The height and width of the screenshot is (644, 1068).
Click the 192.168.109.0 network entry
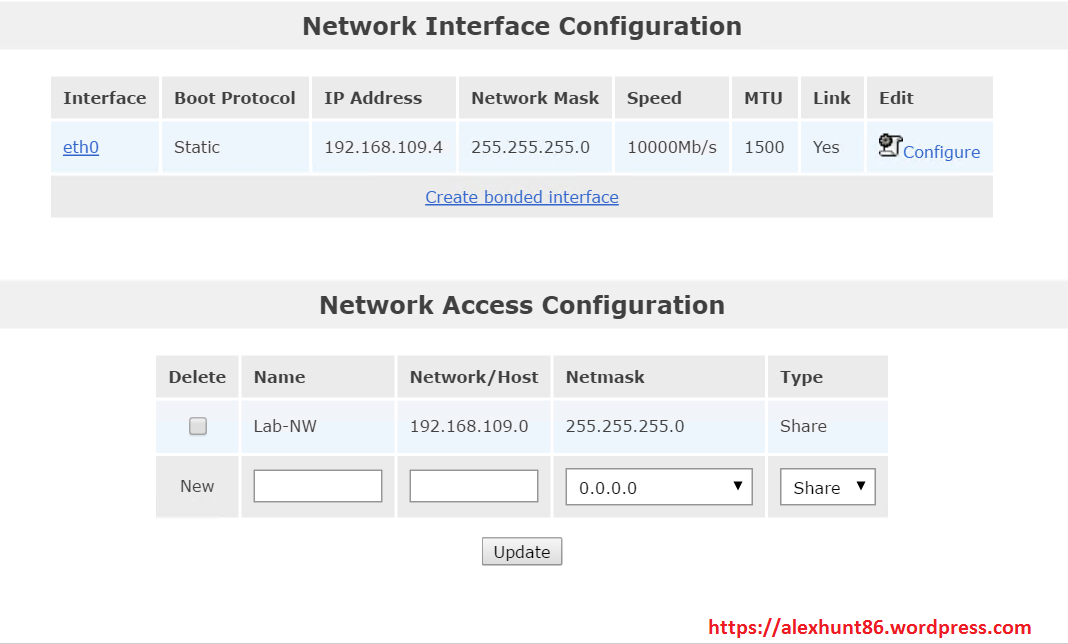(x=469, y=426)
